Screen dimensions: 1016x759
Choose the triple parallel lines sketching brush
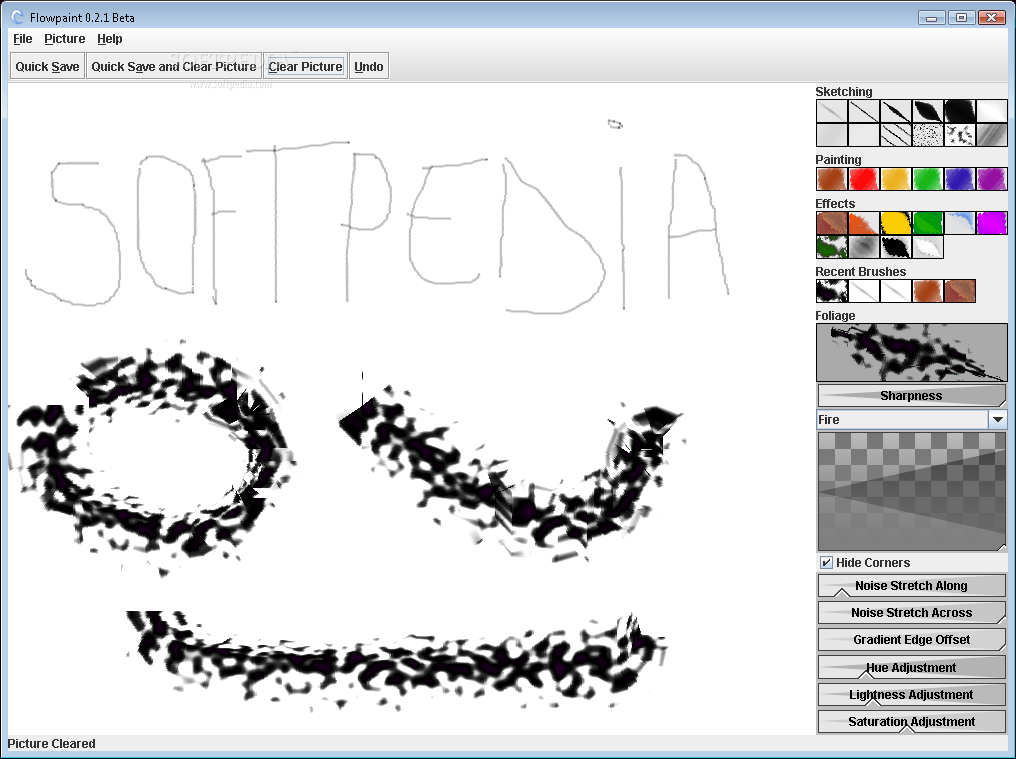coord(895,135)
